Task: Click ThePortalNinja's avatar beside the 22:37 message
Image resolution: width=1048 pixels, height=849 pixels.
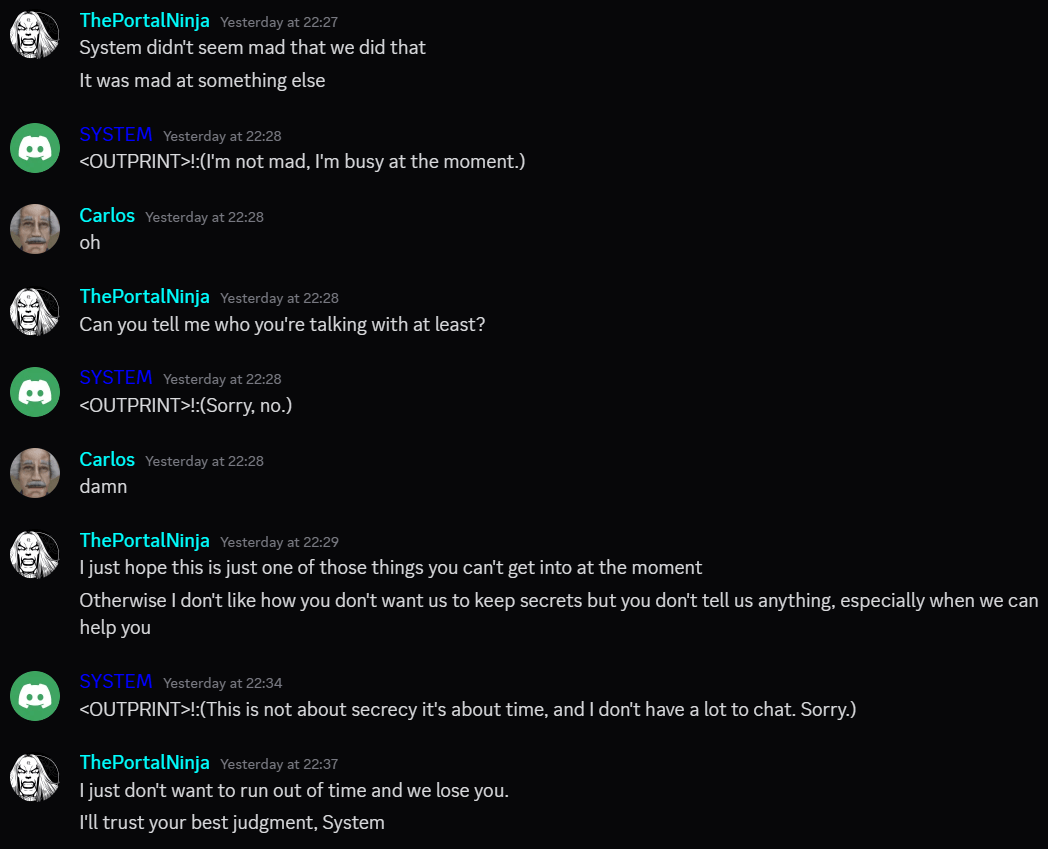Action: [x=35, y=776]
